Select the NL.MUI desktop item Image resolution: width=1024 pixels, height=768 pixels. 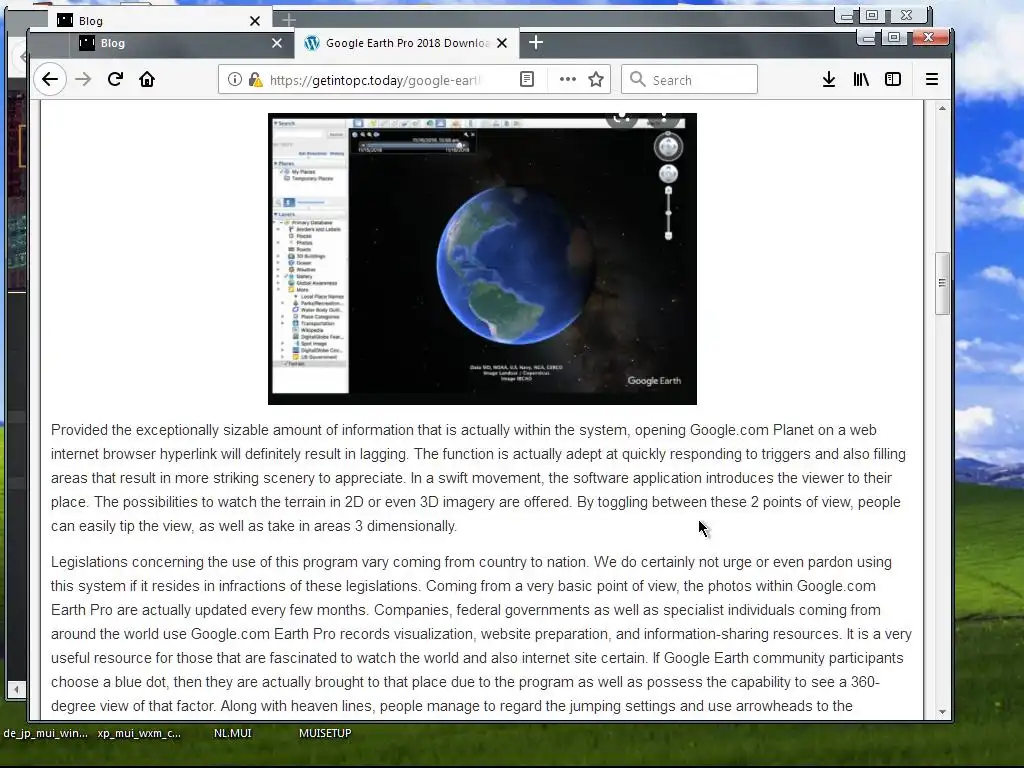pyautogui.click(x=232, y=733)
